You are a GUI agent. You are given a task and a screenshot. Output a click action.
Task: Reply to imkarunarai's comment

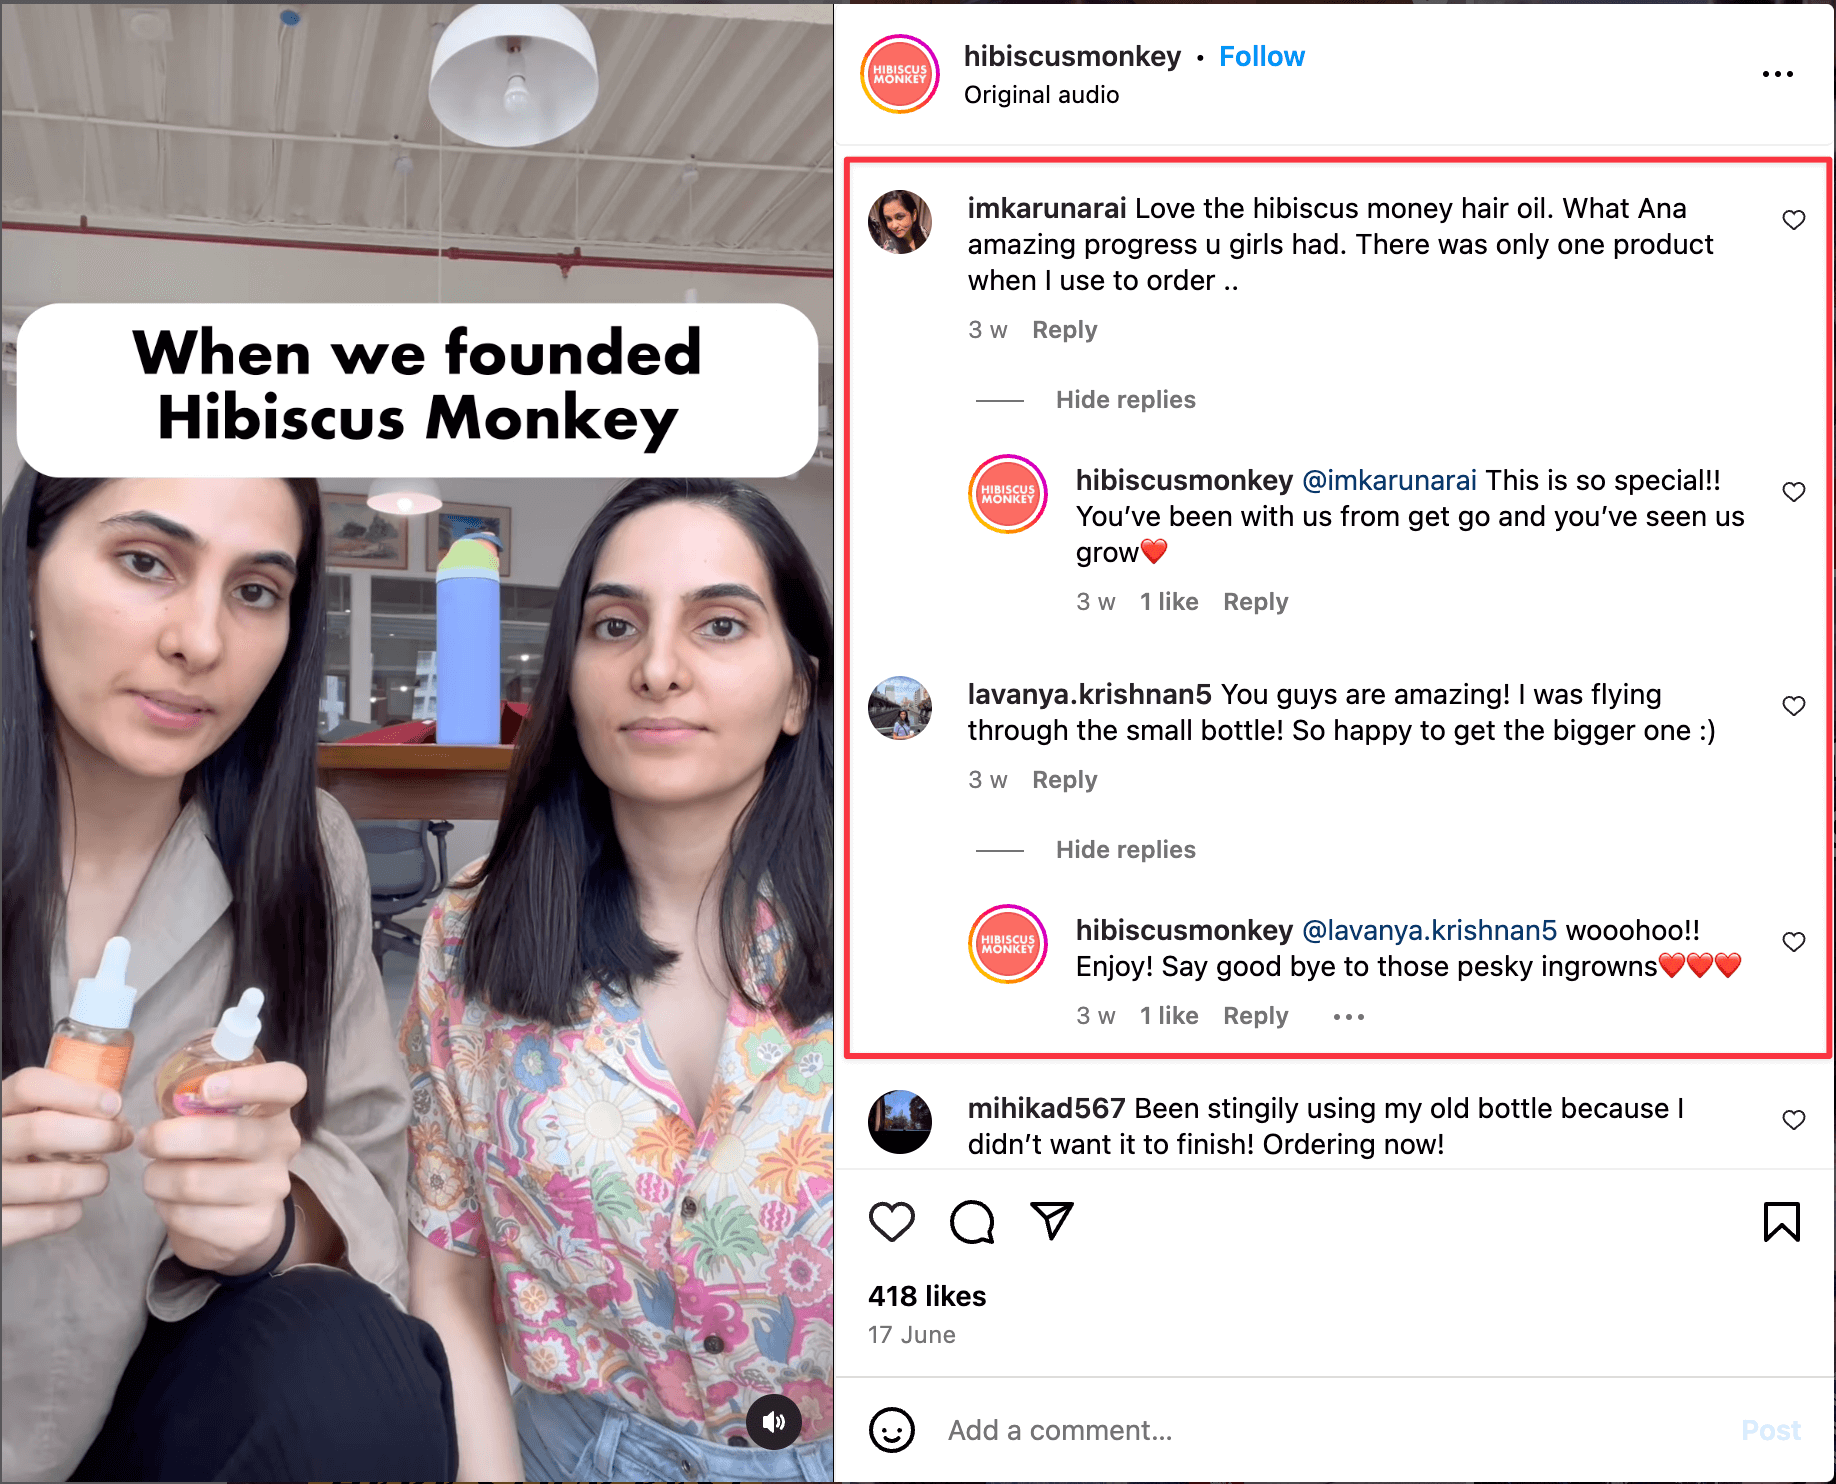point(1064,330)
